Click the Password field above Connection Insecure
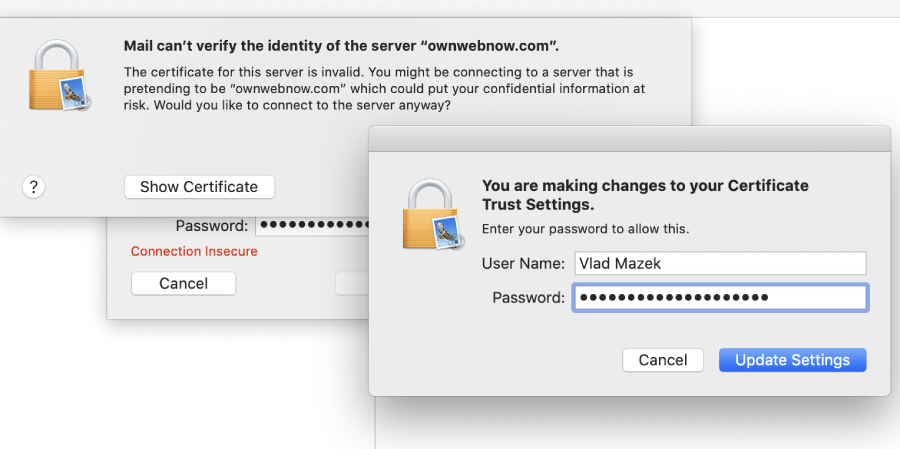 312,226
